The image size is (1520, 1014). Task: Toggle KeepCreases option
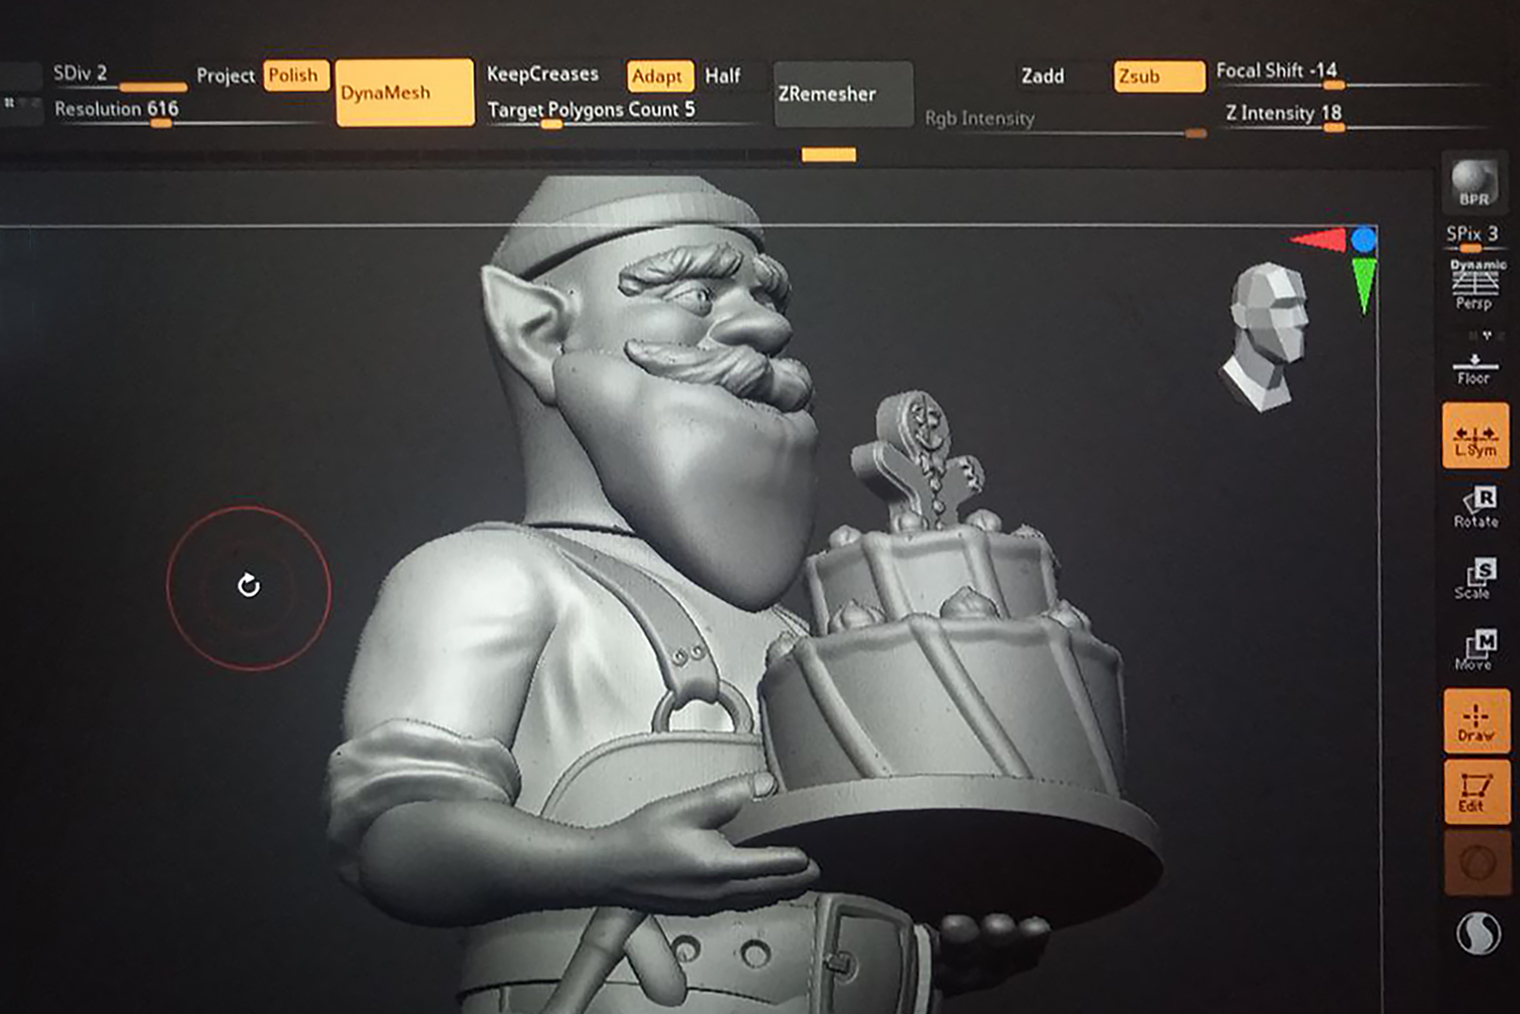pos(543,74)
